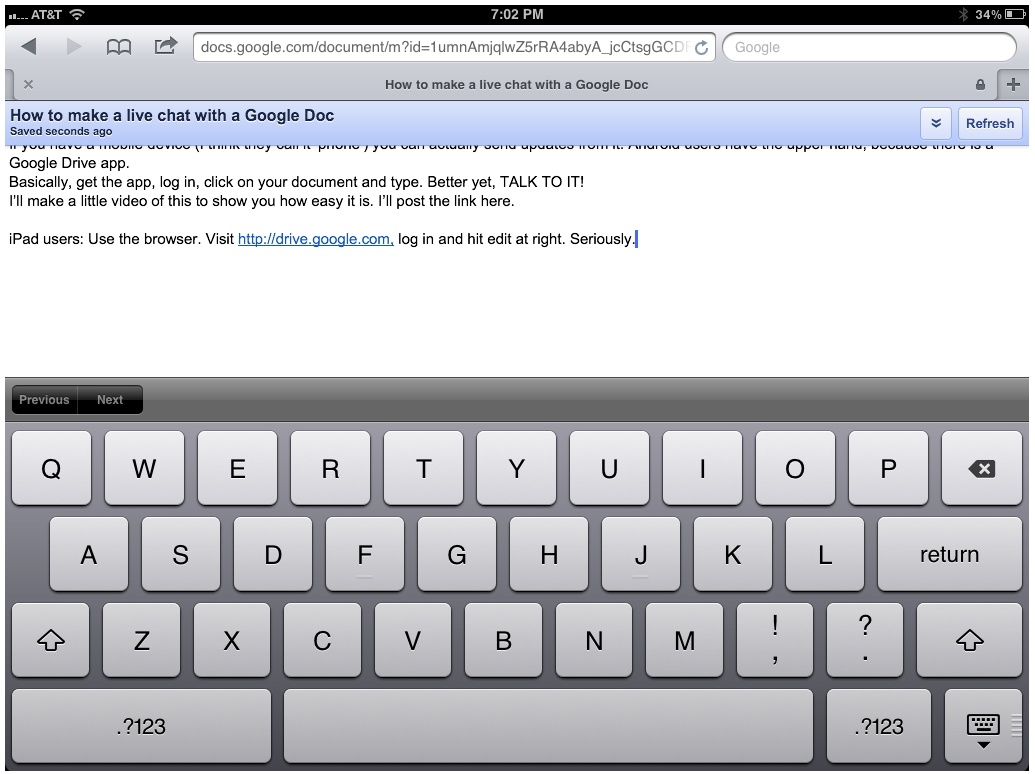This screenshot has height=774, width=1035.
Task: Tap the G key
Action: (x=457, y=554)
